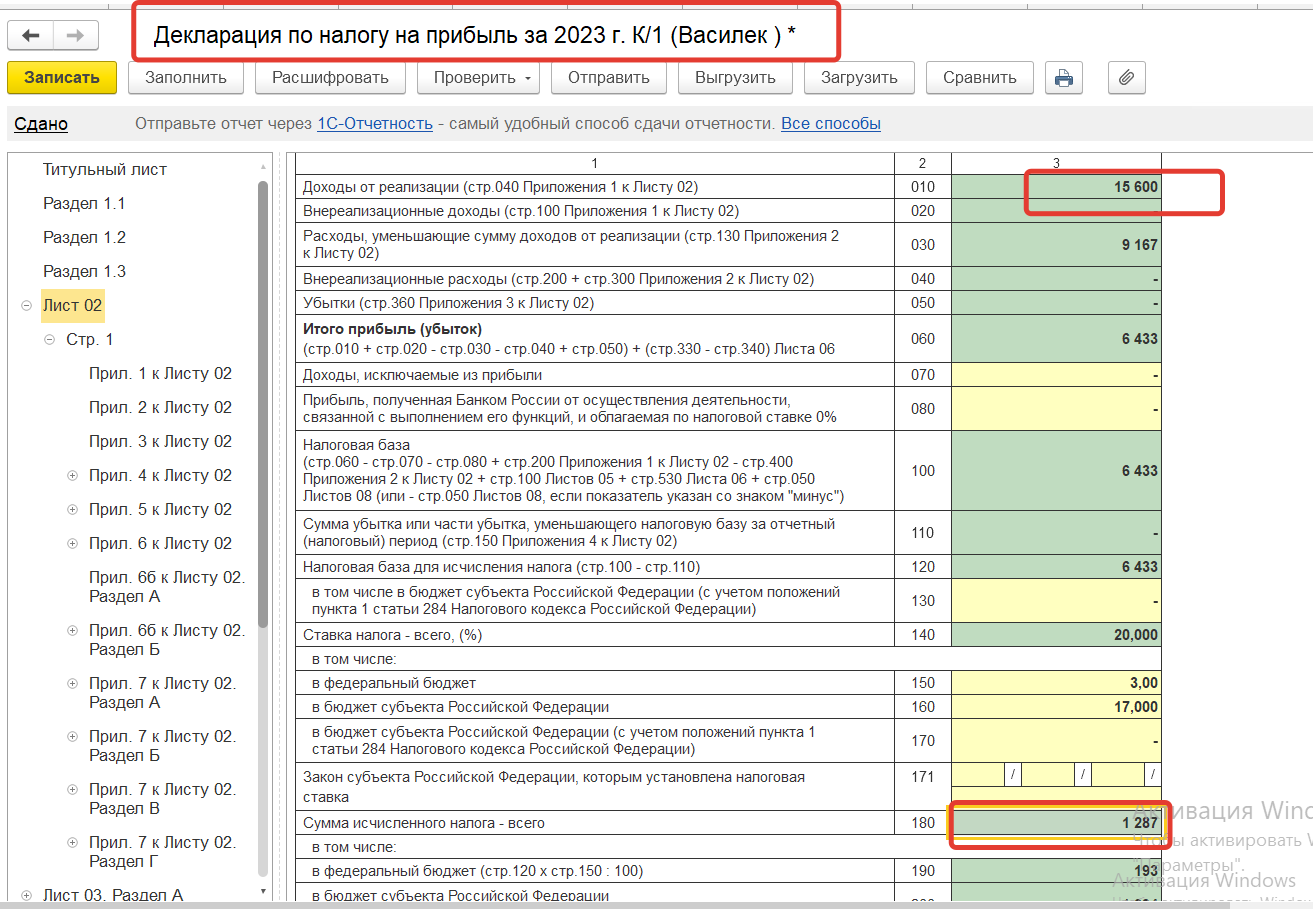Click the Загрузить button
Viewport: 1313px width, 909px height.
[x=859, y=77]
